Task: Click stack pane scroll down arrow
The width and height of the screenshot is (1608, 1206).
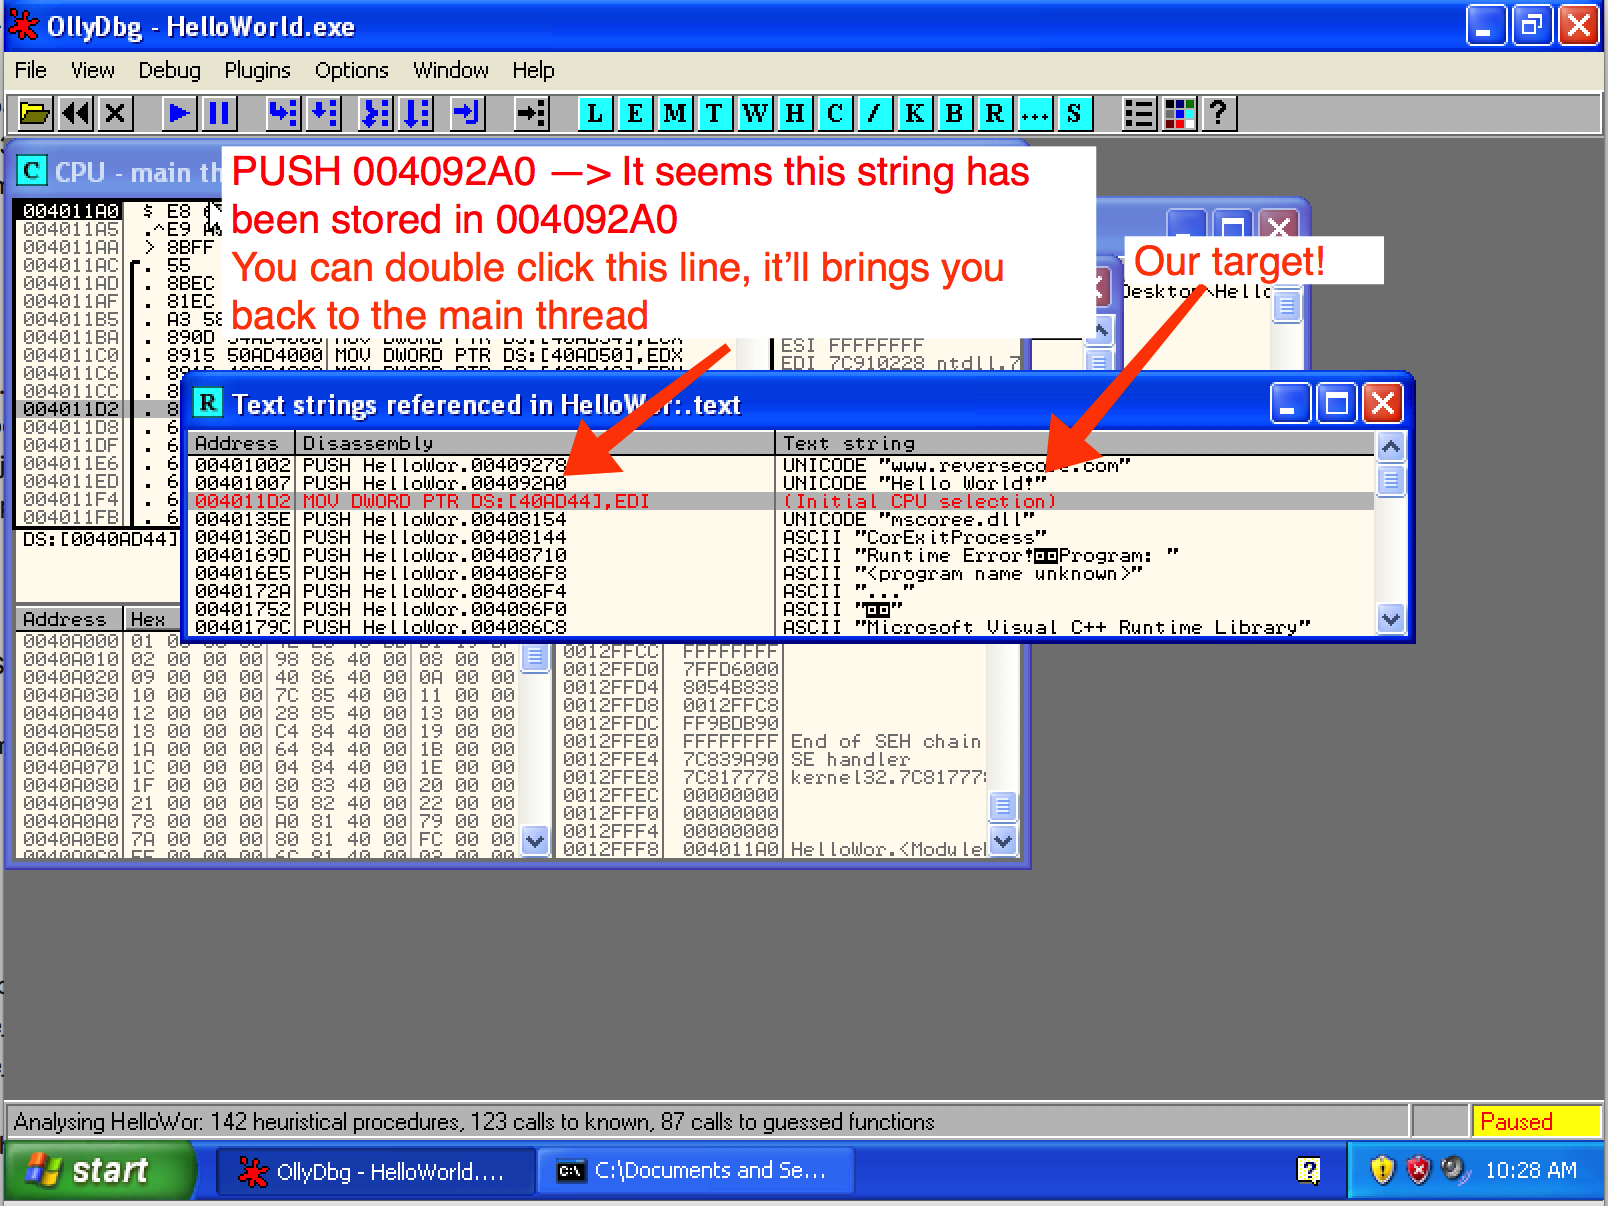Action: click(x=1003, y=839)
